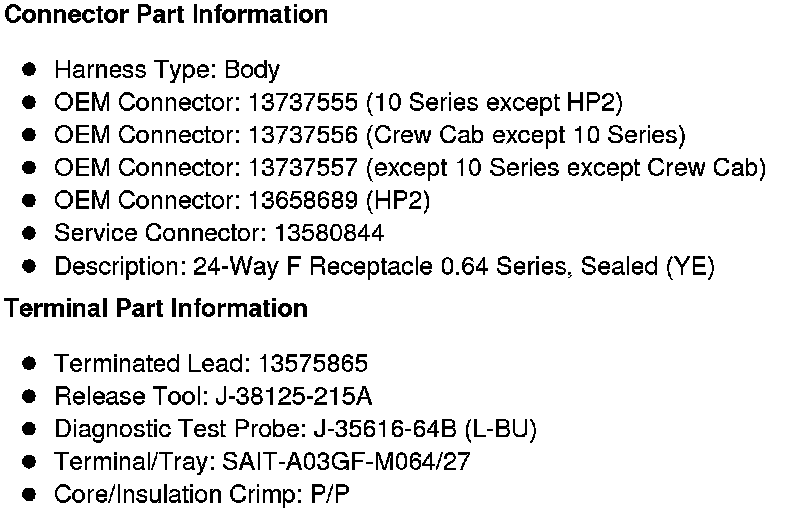Click release tool J-38125-215A

click(x=294, y=396)
